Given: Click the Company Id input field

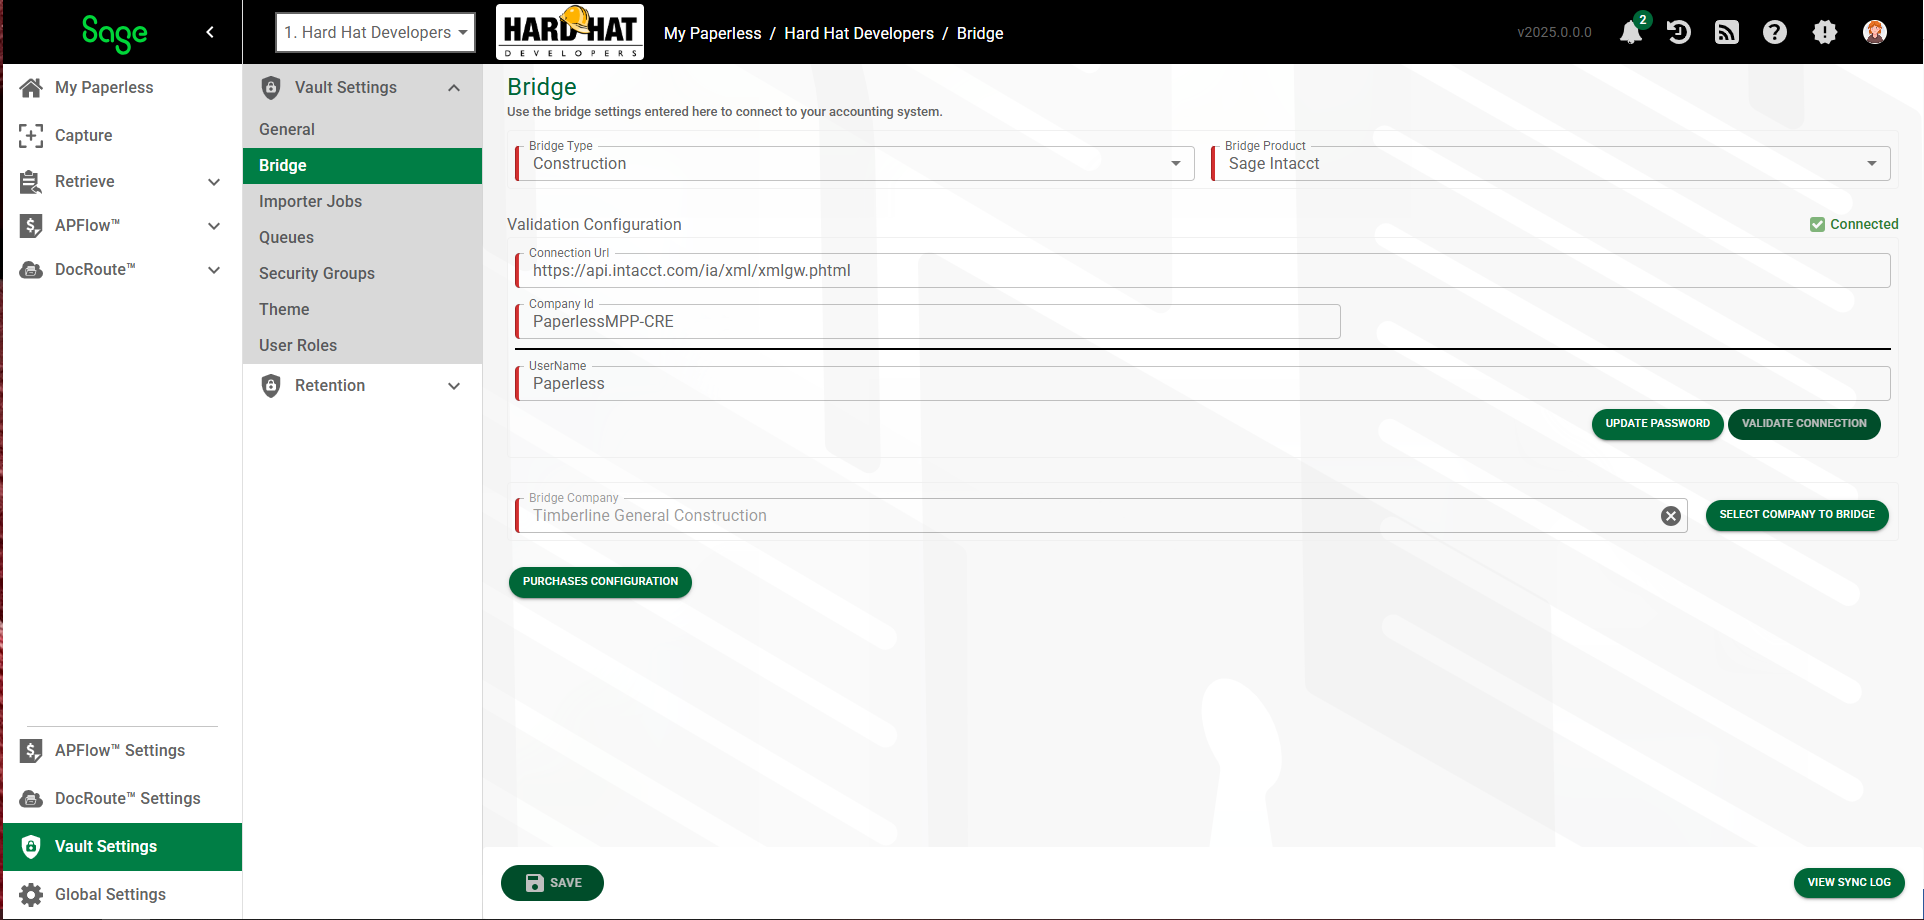Looking at the screenshot, I should click(x=928, y=322).
